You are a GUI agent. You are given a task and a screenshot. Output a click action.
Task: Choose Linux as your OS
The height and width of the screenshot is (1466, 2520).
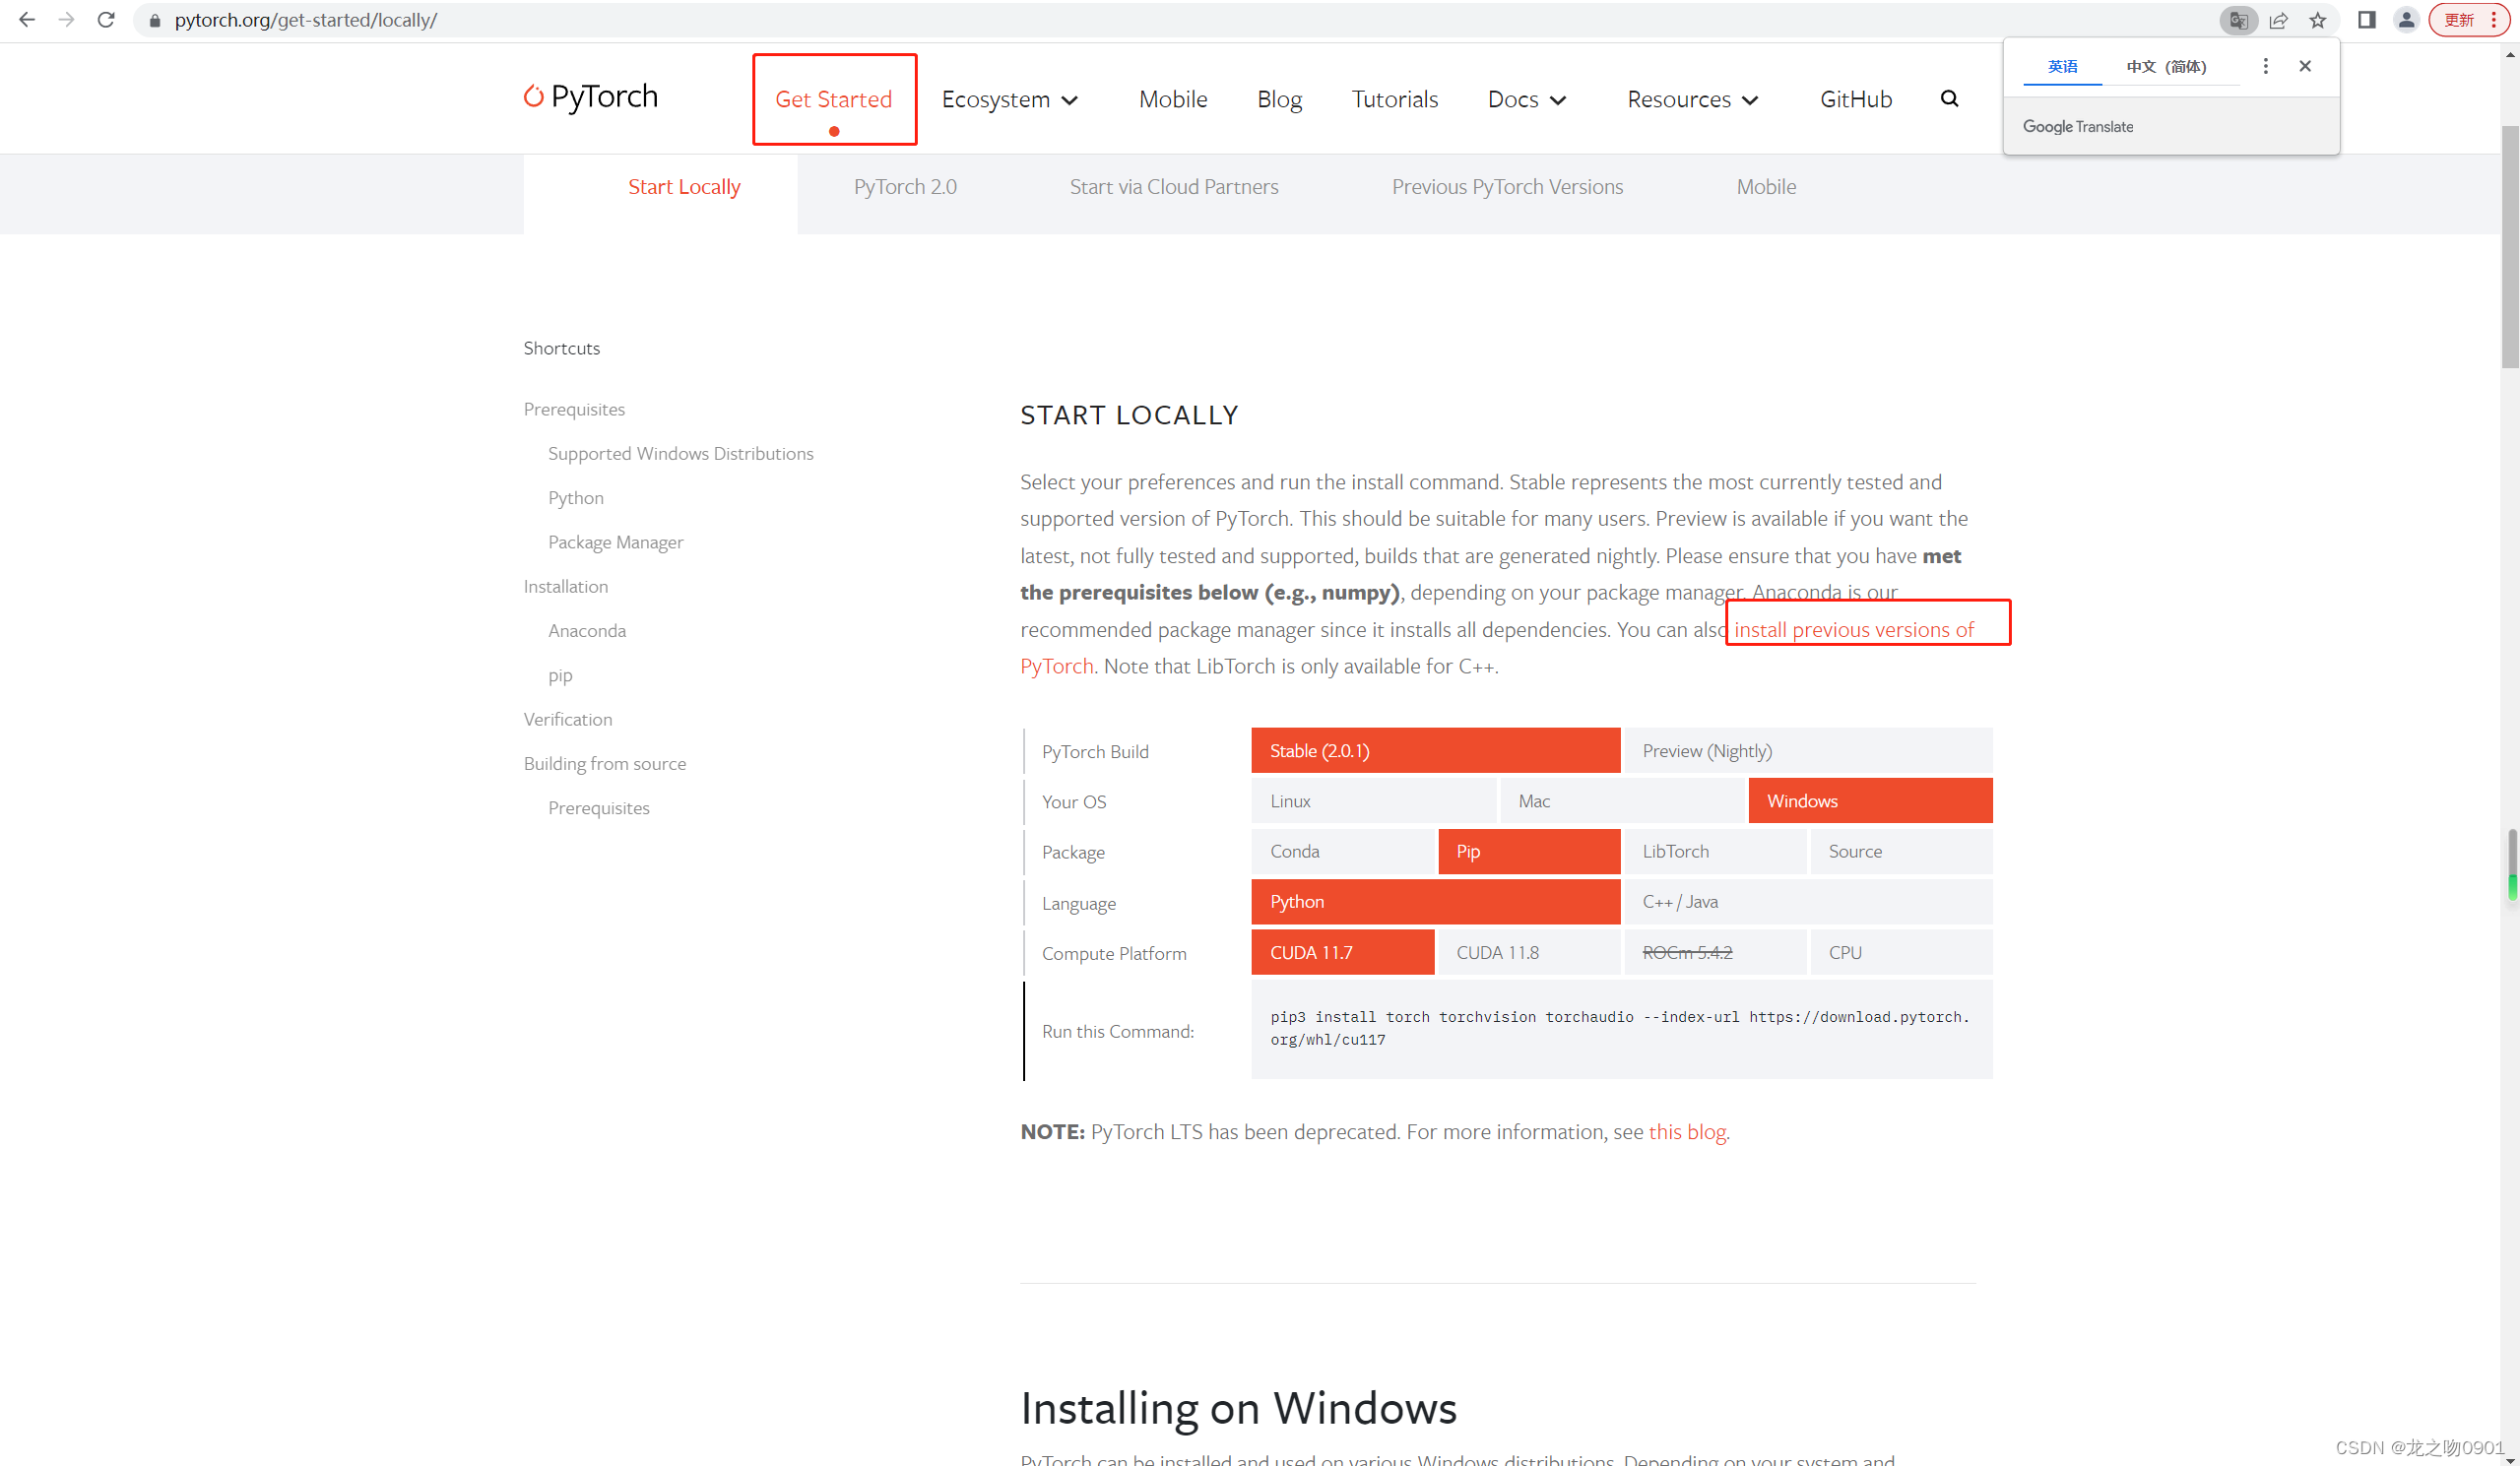click(x=1374, y=801)
